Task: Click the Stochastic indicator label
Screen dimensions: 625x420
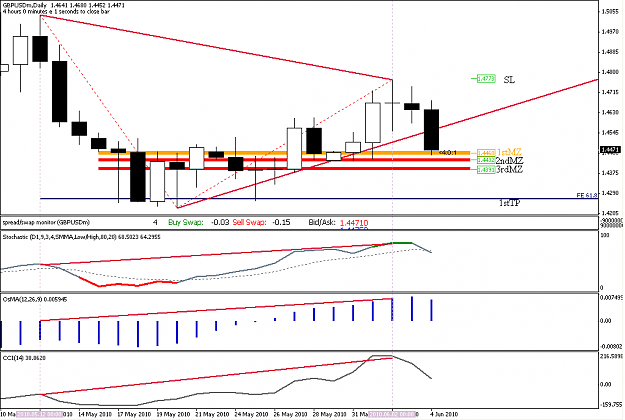Action: point(81,237)
